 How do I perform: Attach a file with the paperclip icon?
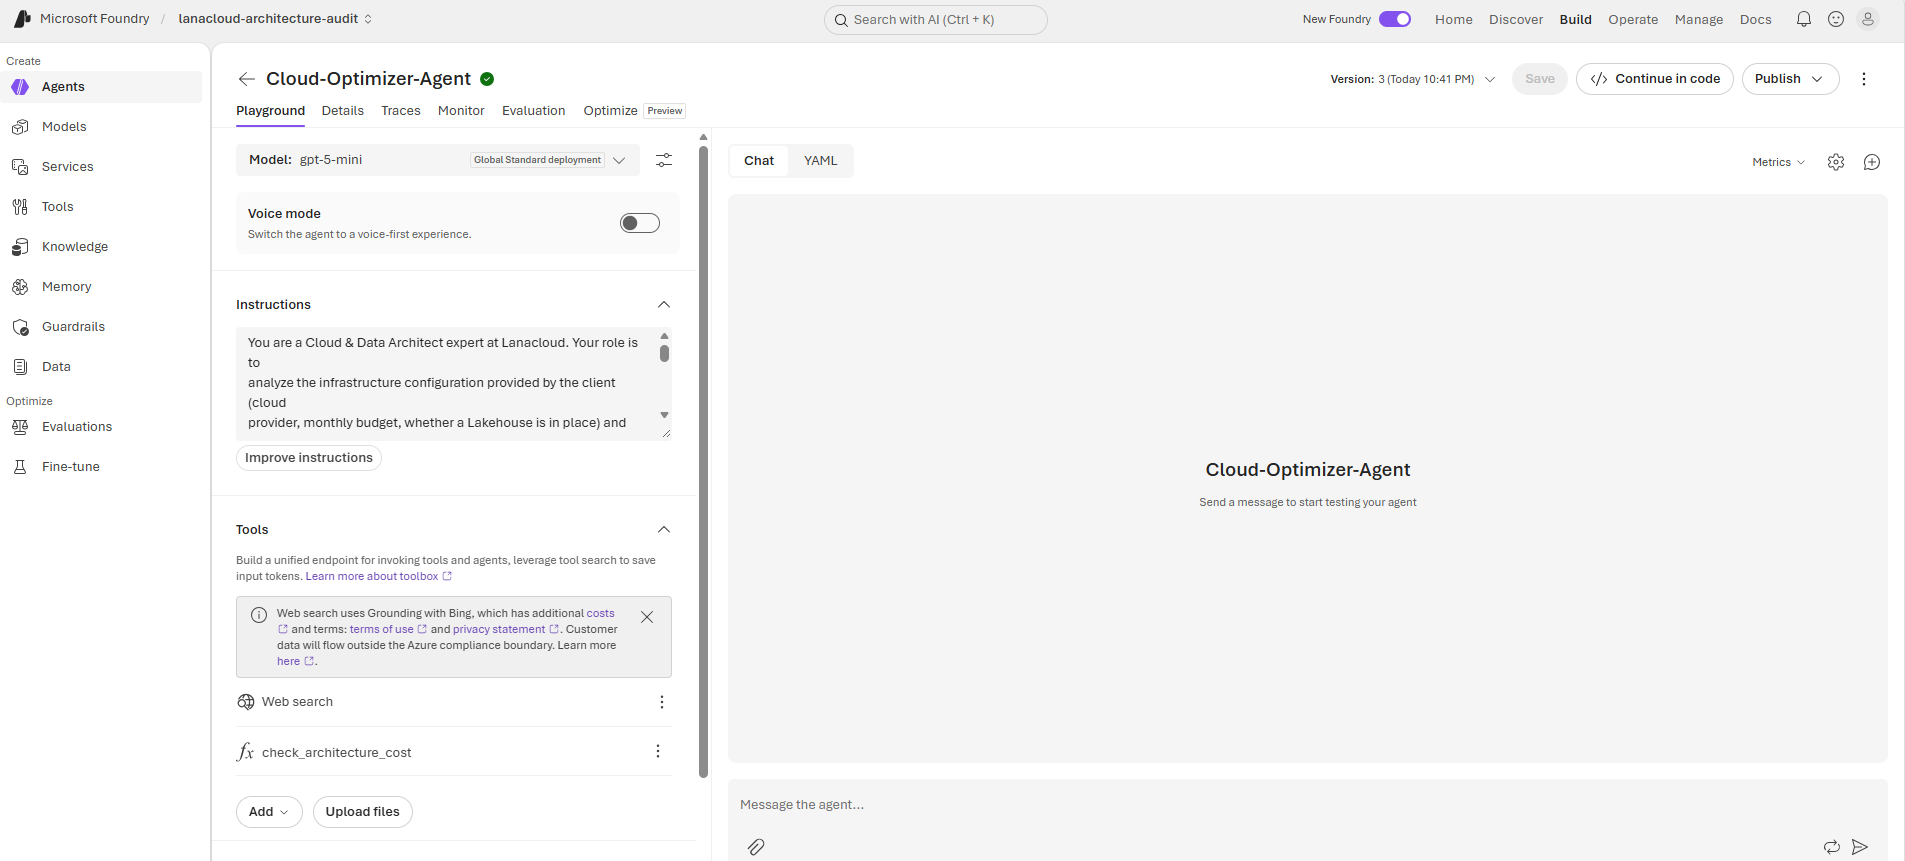756,847
